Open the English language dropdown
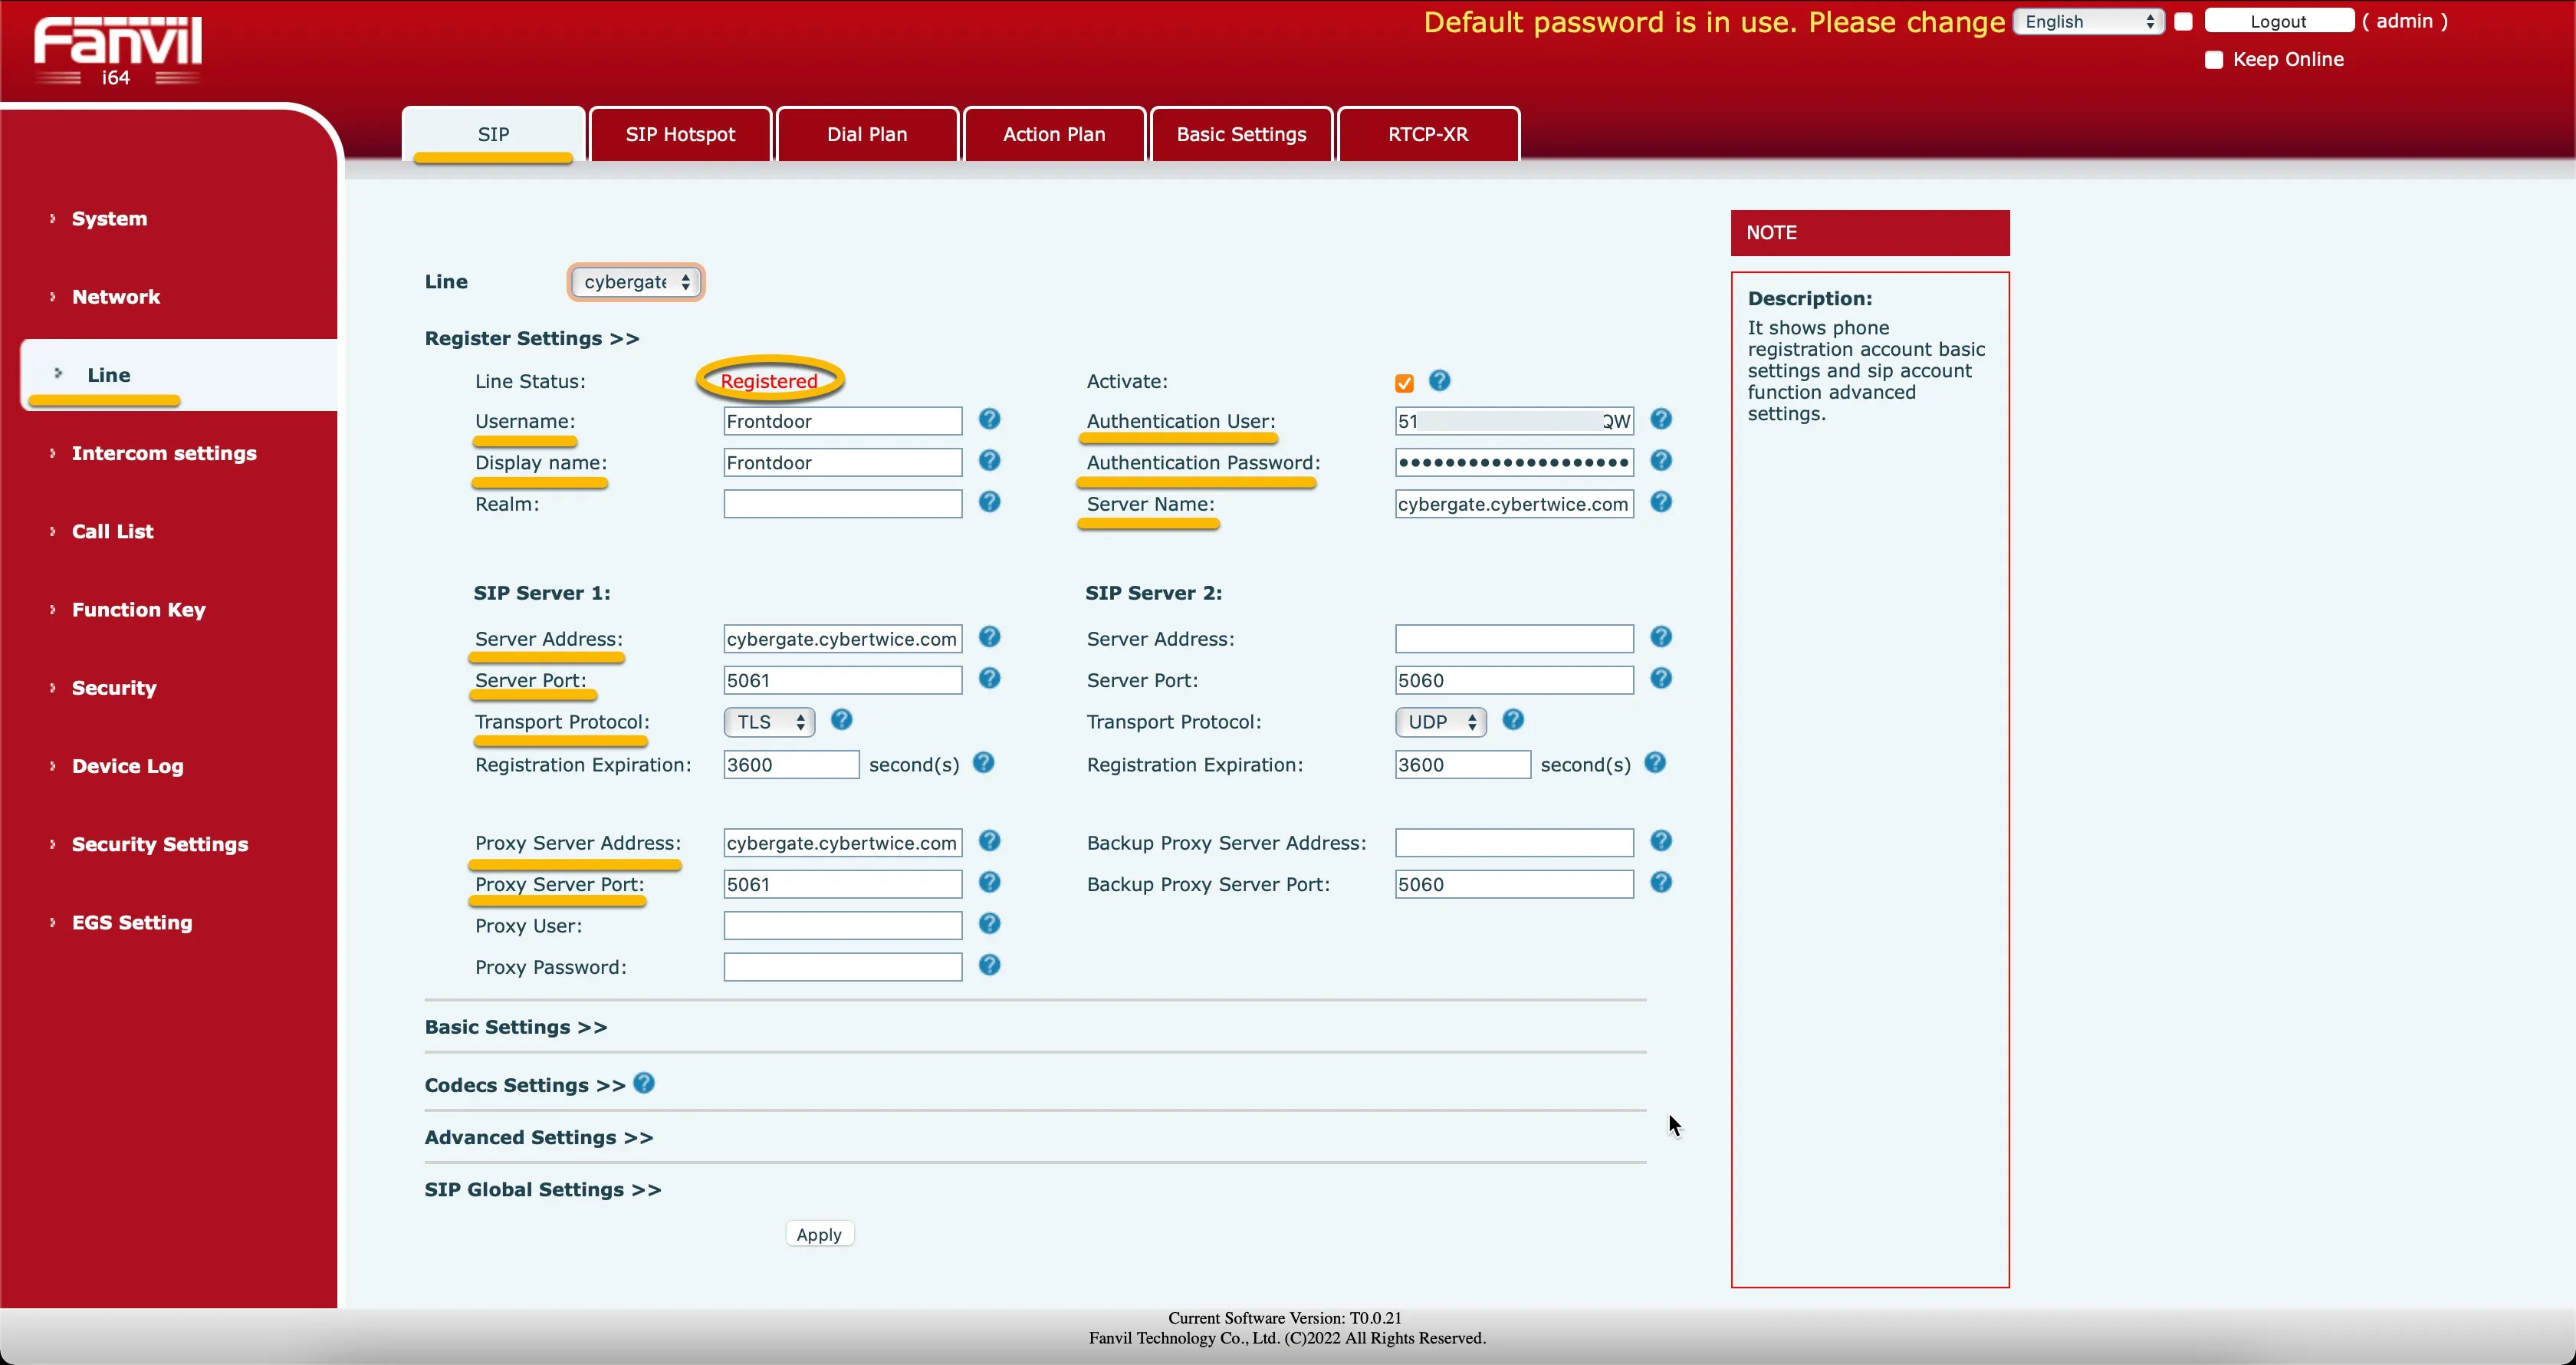 tap(2088, 22)
